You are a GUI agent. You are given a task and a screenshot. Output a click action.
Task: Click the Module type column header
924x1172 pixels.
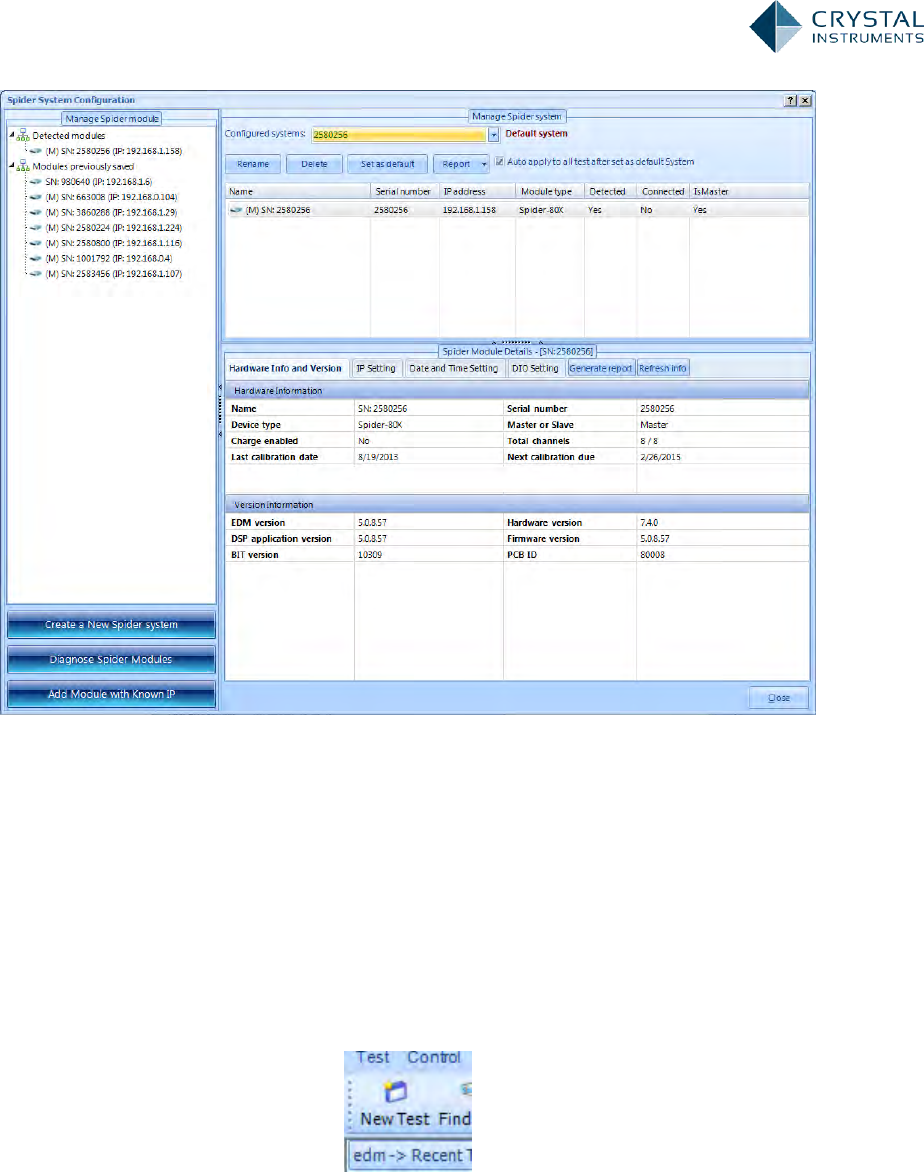(x=549, y=191)
